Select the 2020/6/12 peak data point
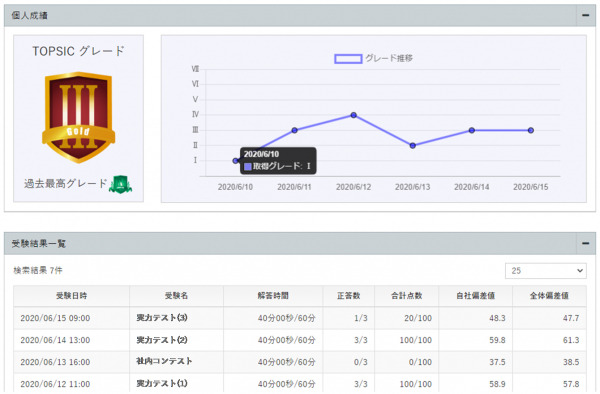This screenshot has height=394, width=600. (x=354, y=115)
